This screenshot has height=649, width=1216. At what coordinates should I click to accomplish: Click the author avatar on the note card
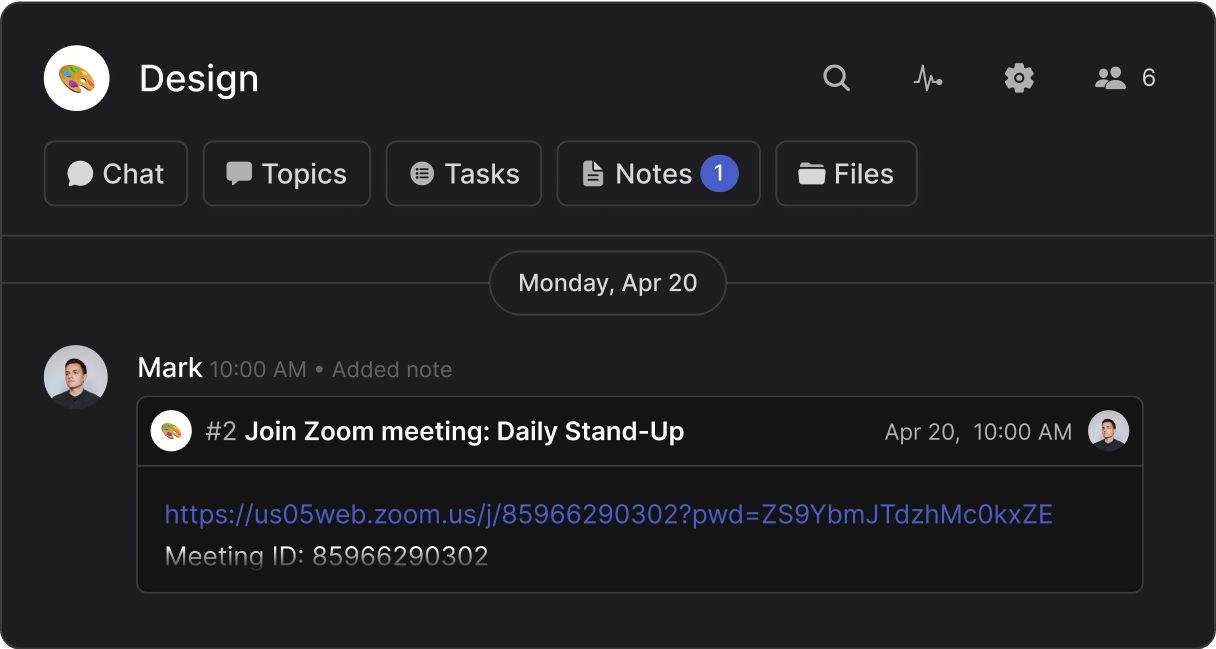tap(1109, 431)
